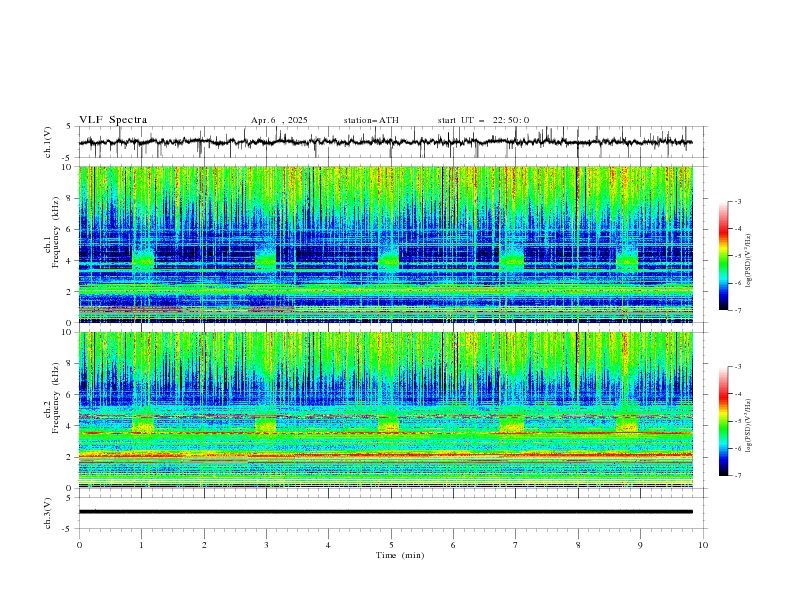Viewport: 792px width, 612px height.
Task: Click the upper colorbar '-7' tick label
Action: pos(738,310)
